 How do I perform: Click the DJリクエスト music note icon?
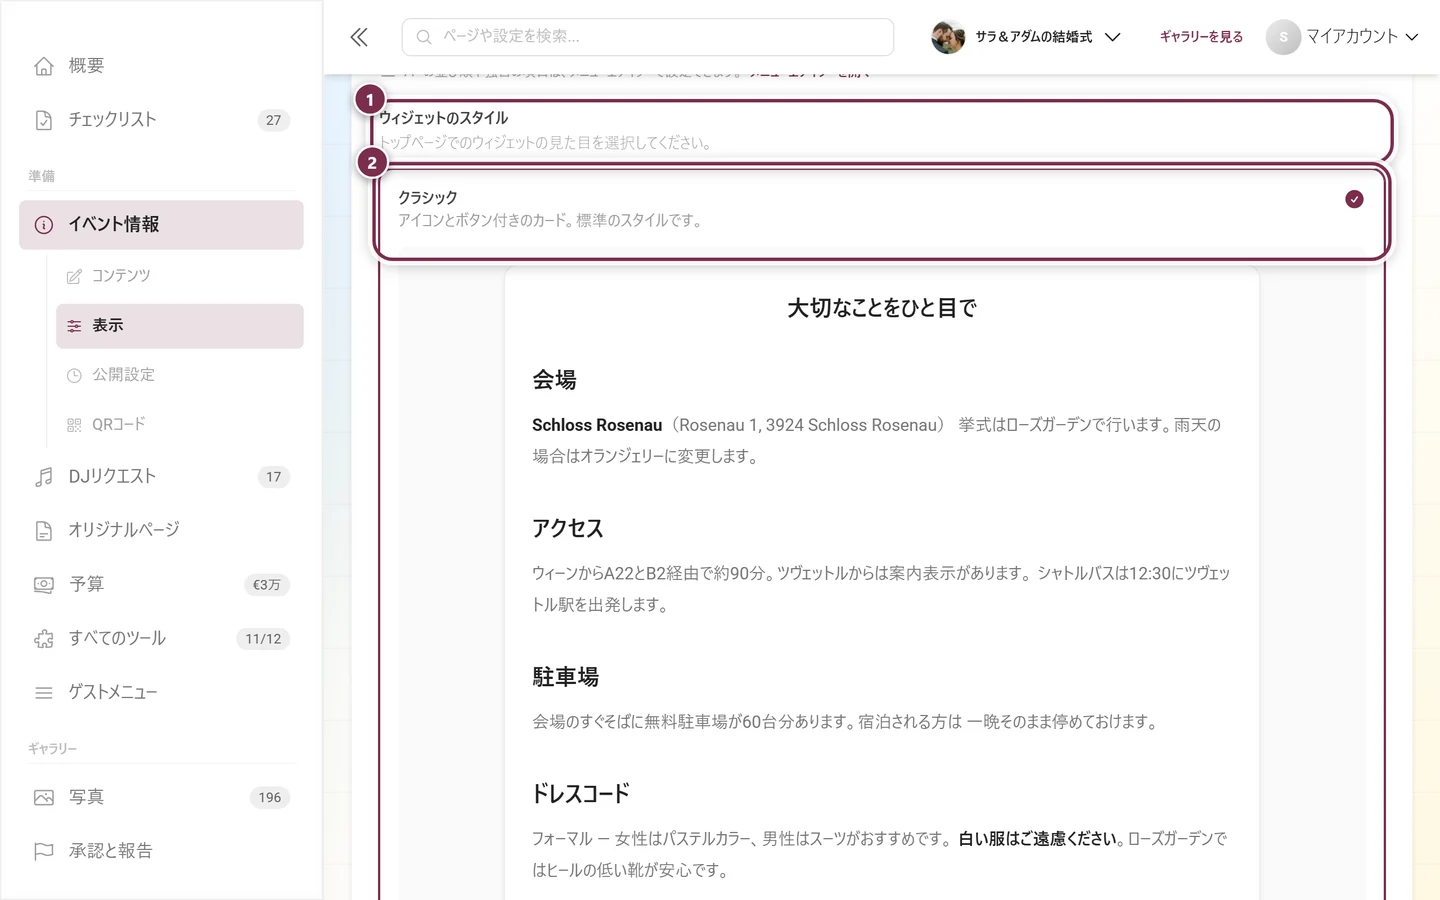coord(44,477)
